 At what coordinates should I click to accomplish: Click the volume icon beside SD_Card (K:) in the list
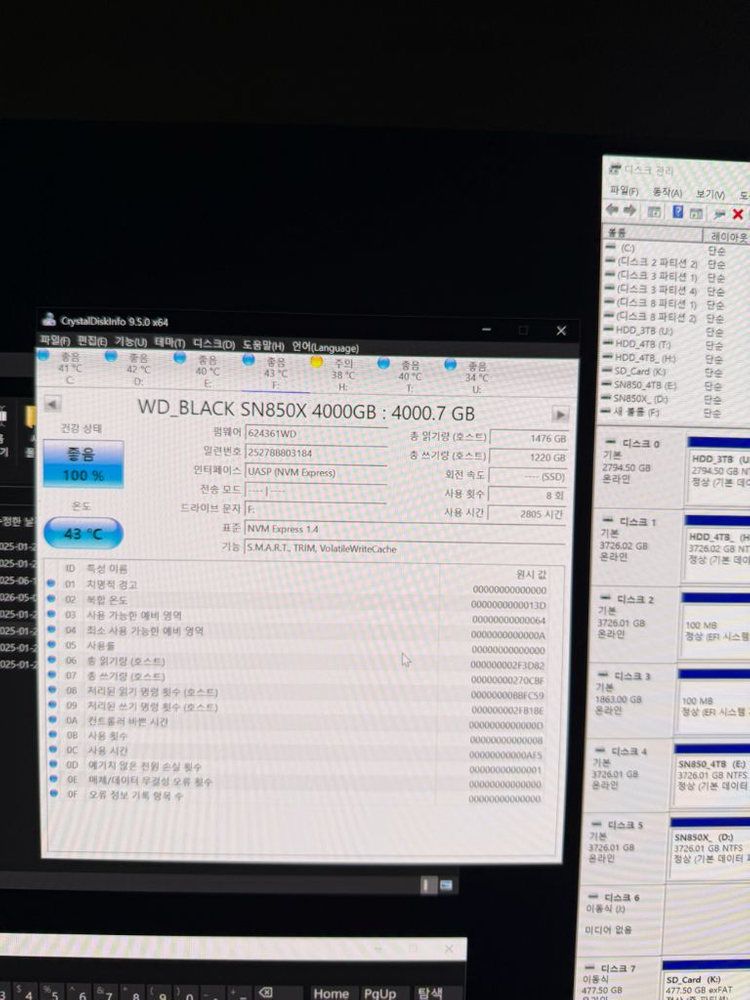click(609, 370)
